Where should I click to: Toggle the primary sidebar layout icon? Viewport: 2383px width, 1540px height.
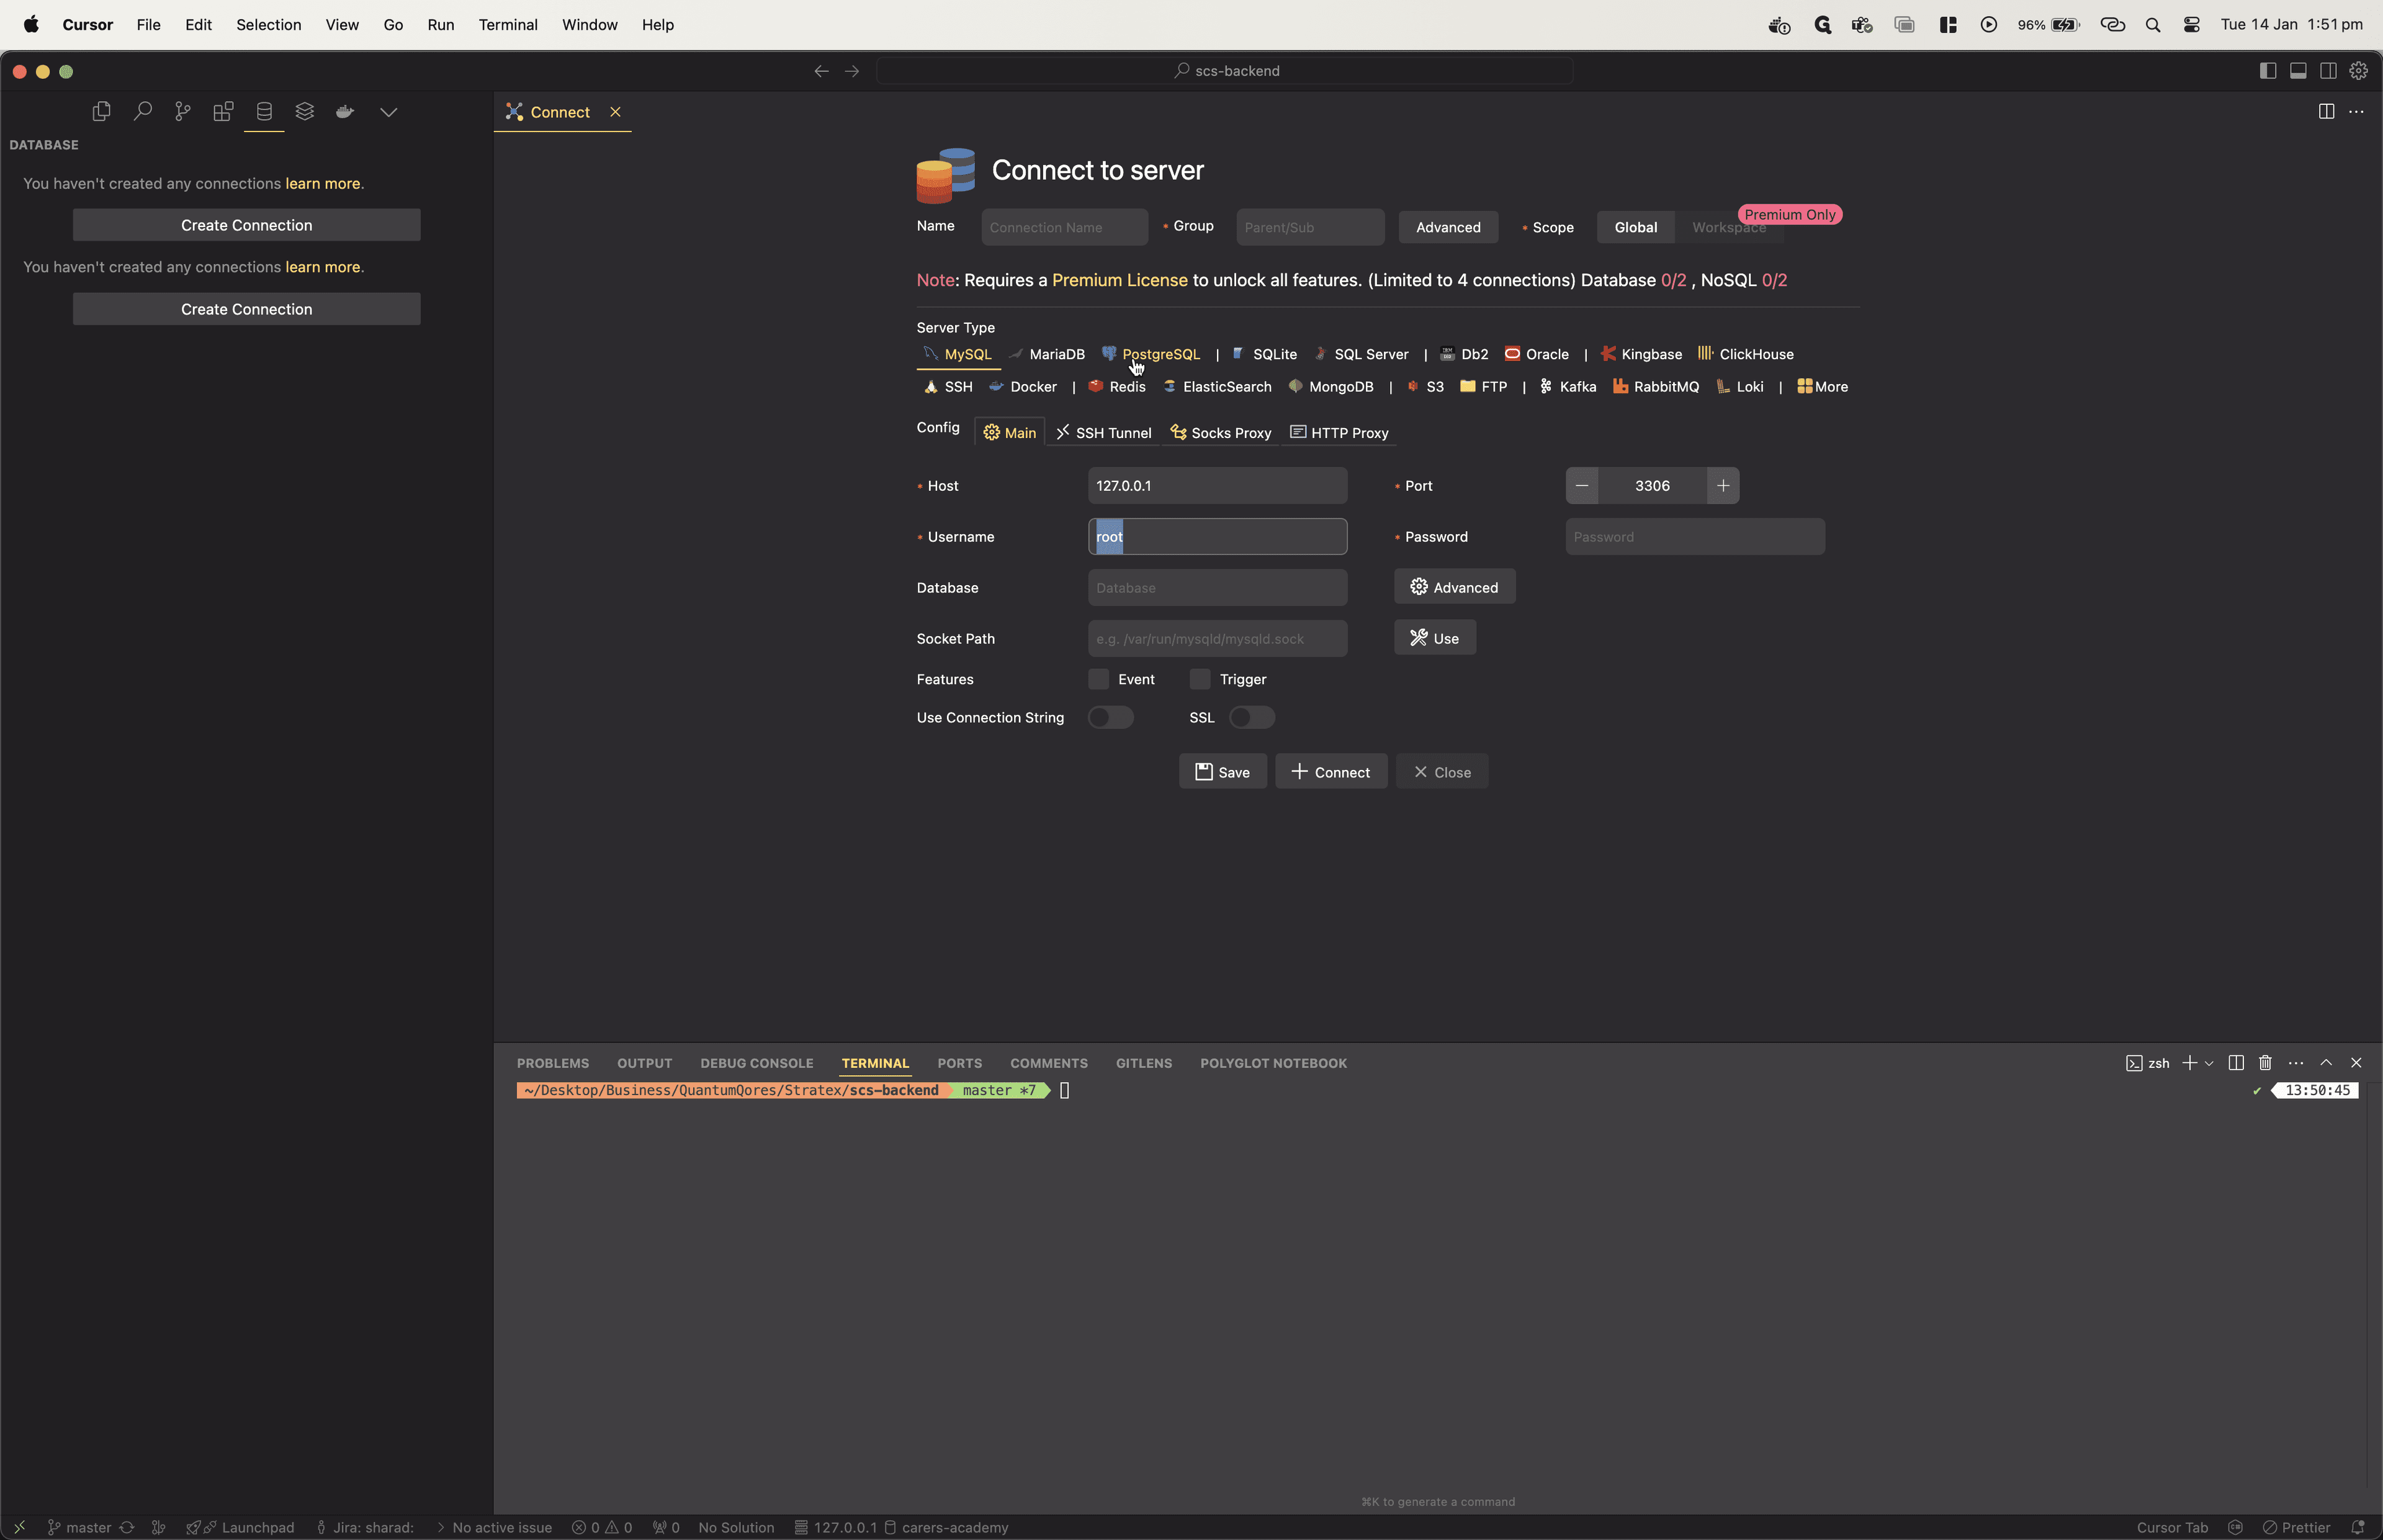[2268, 71]
